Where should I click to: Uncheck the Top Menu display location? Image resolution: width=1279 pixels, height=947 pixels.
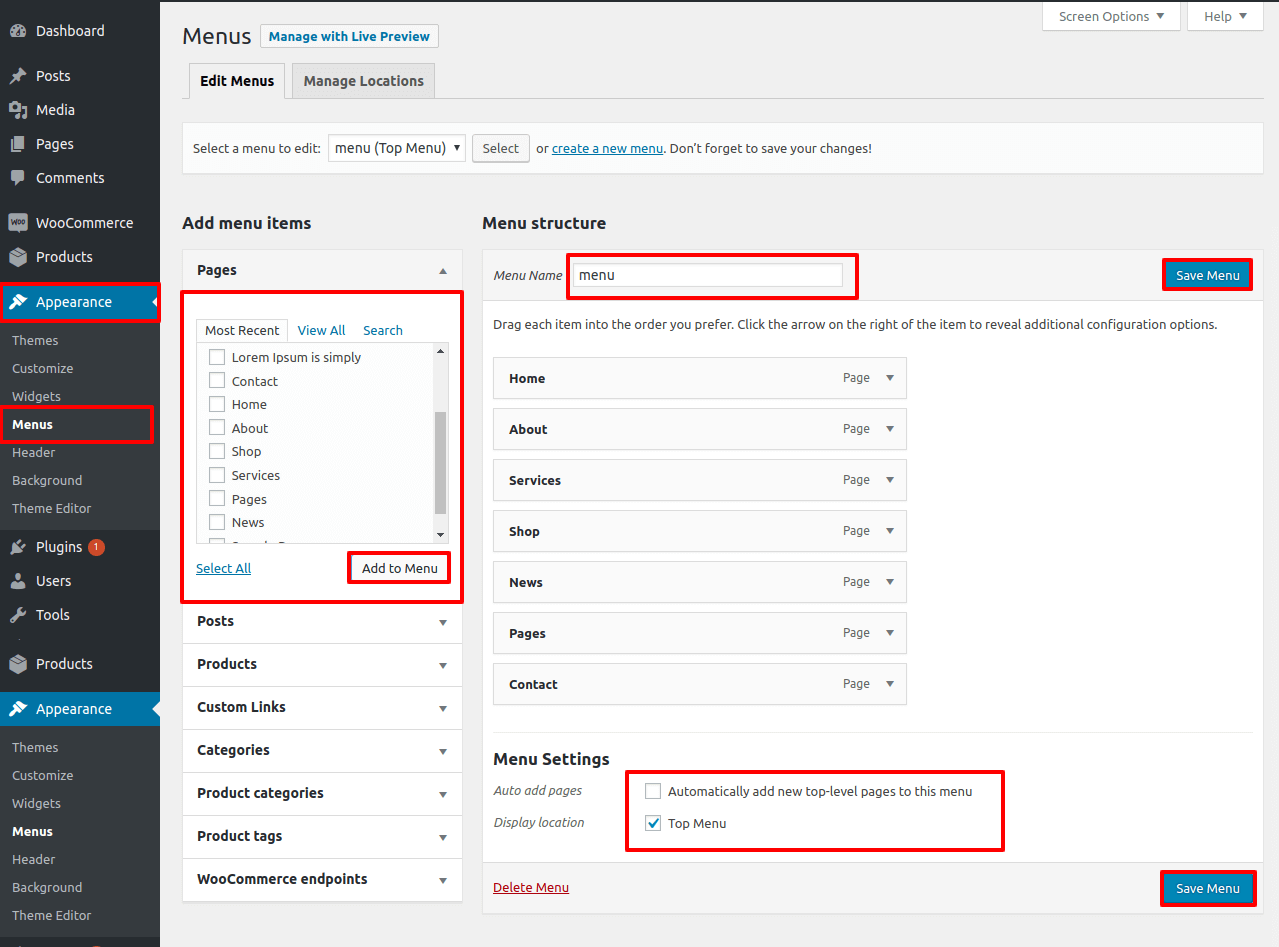tap(653, 823)
